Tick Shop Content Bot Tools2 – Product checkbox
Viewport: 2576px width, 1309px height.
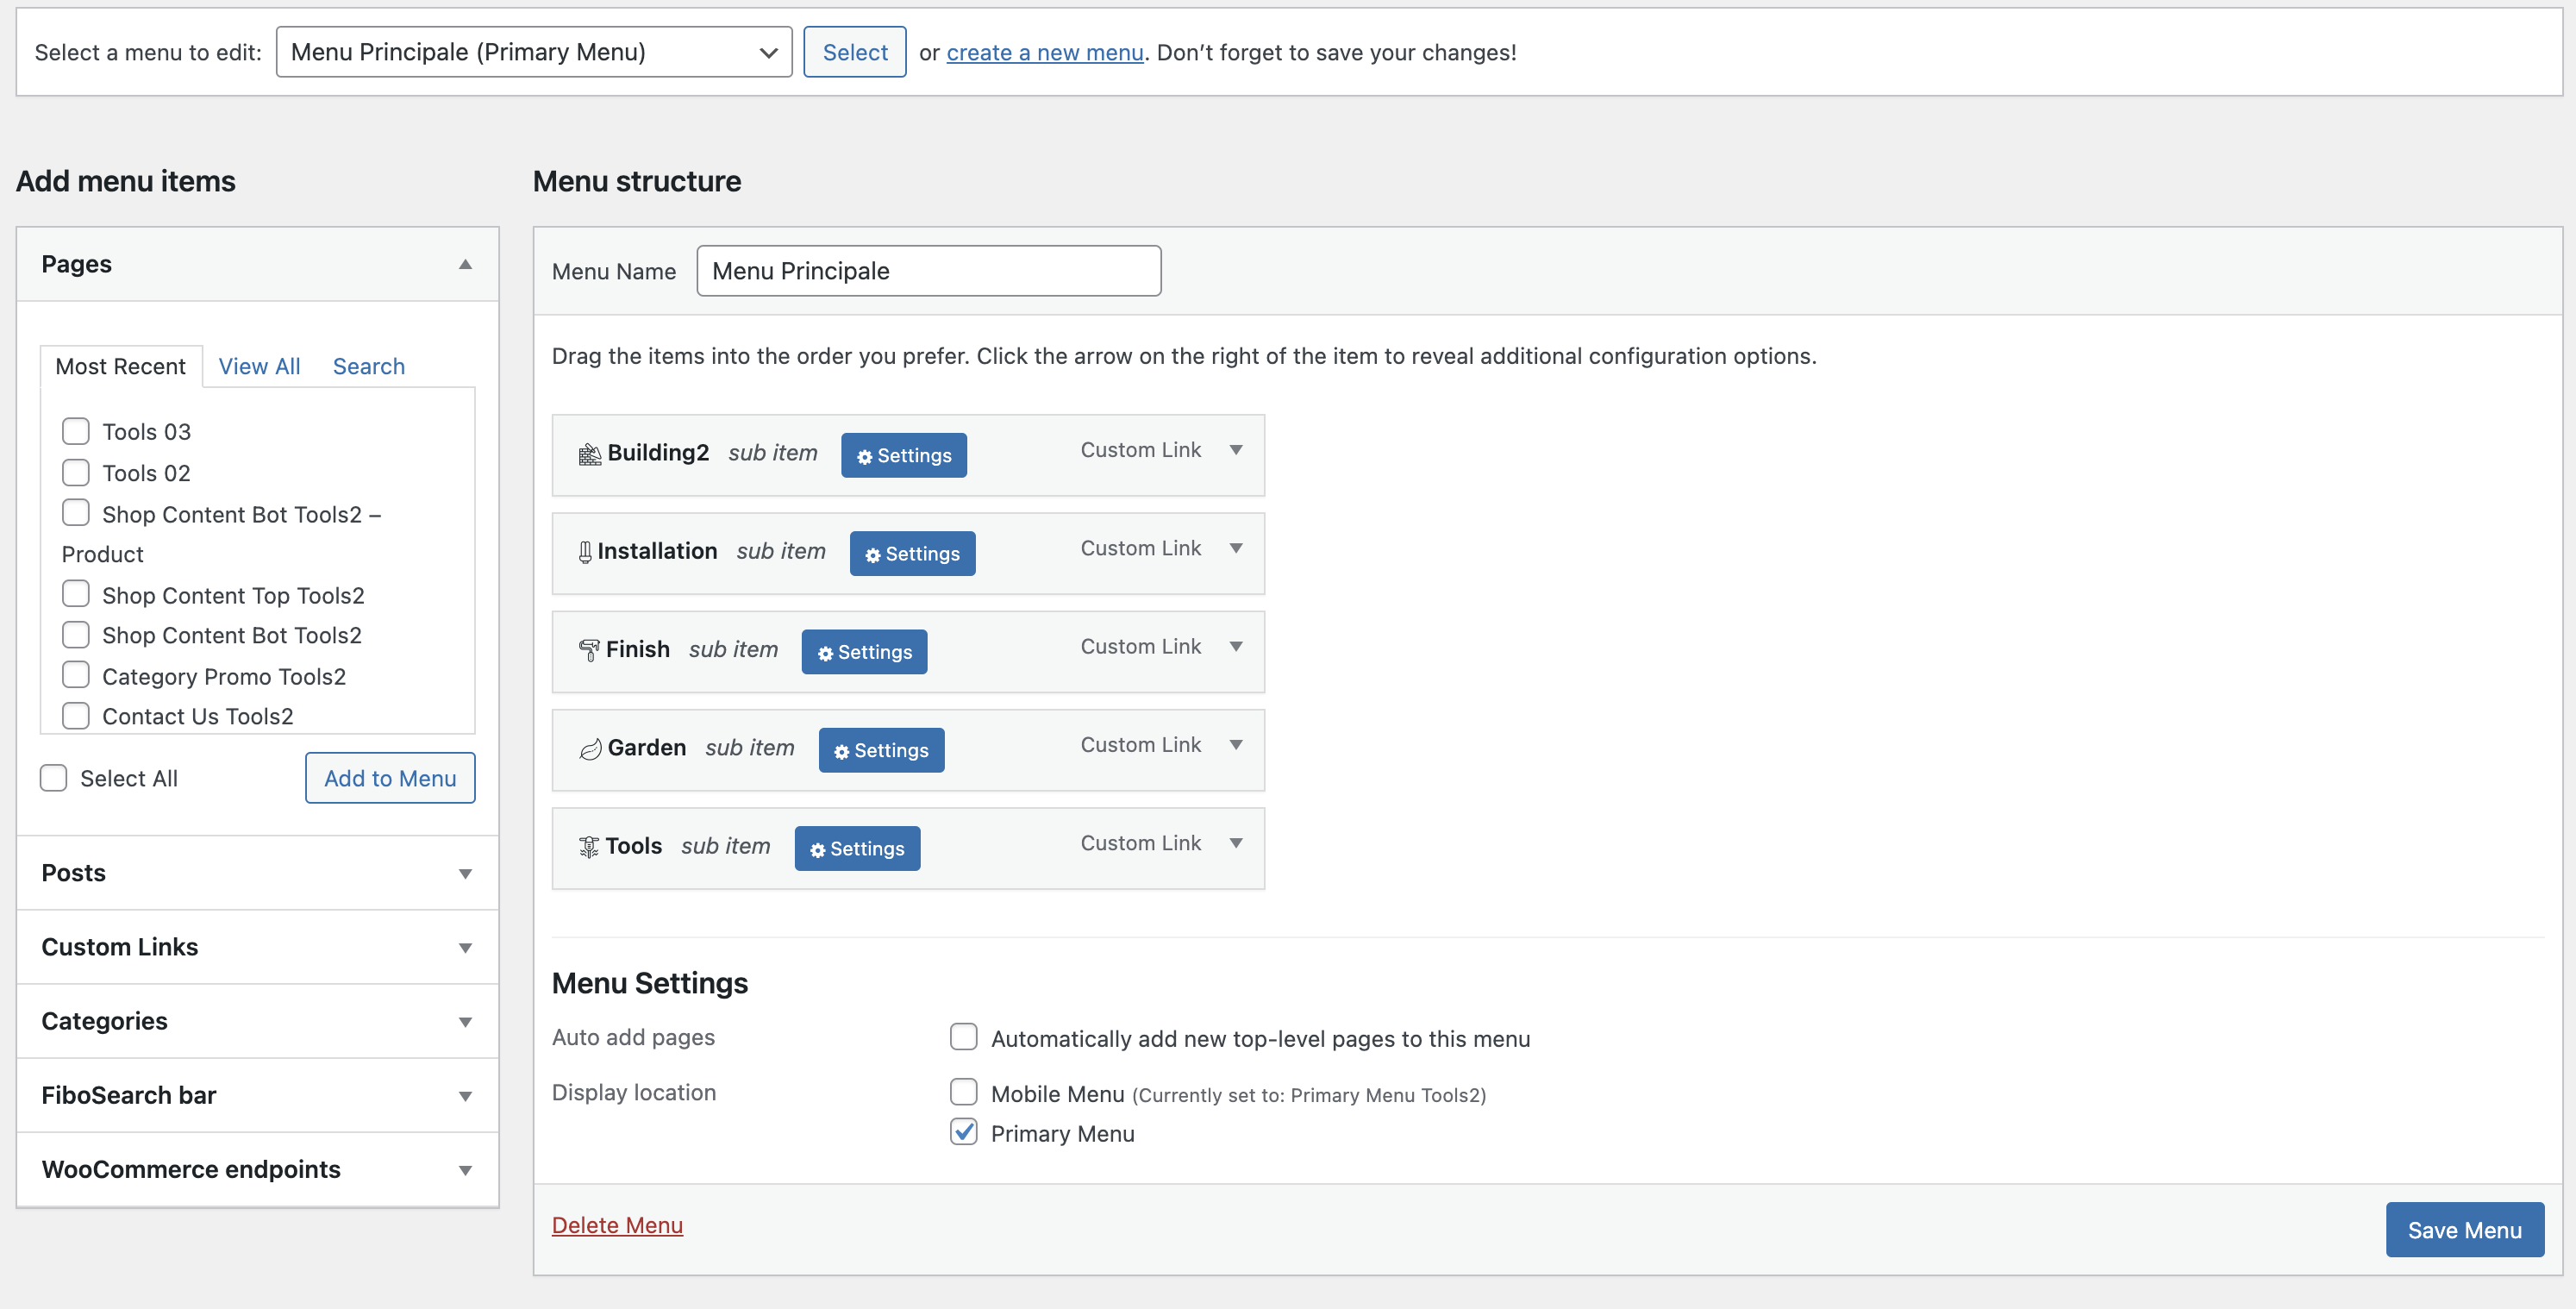coord(76,513)
